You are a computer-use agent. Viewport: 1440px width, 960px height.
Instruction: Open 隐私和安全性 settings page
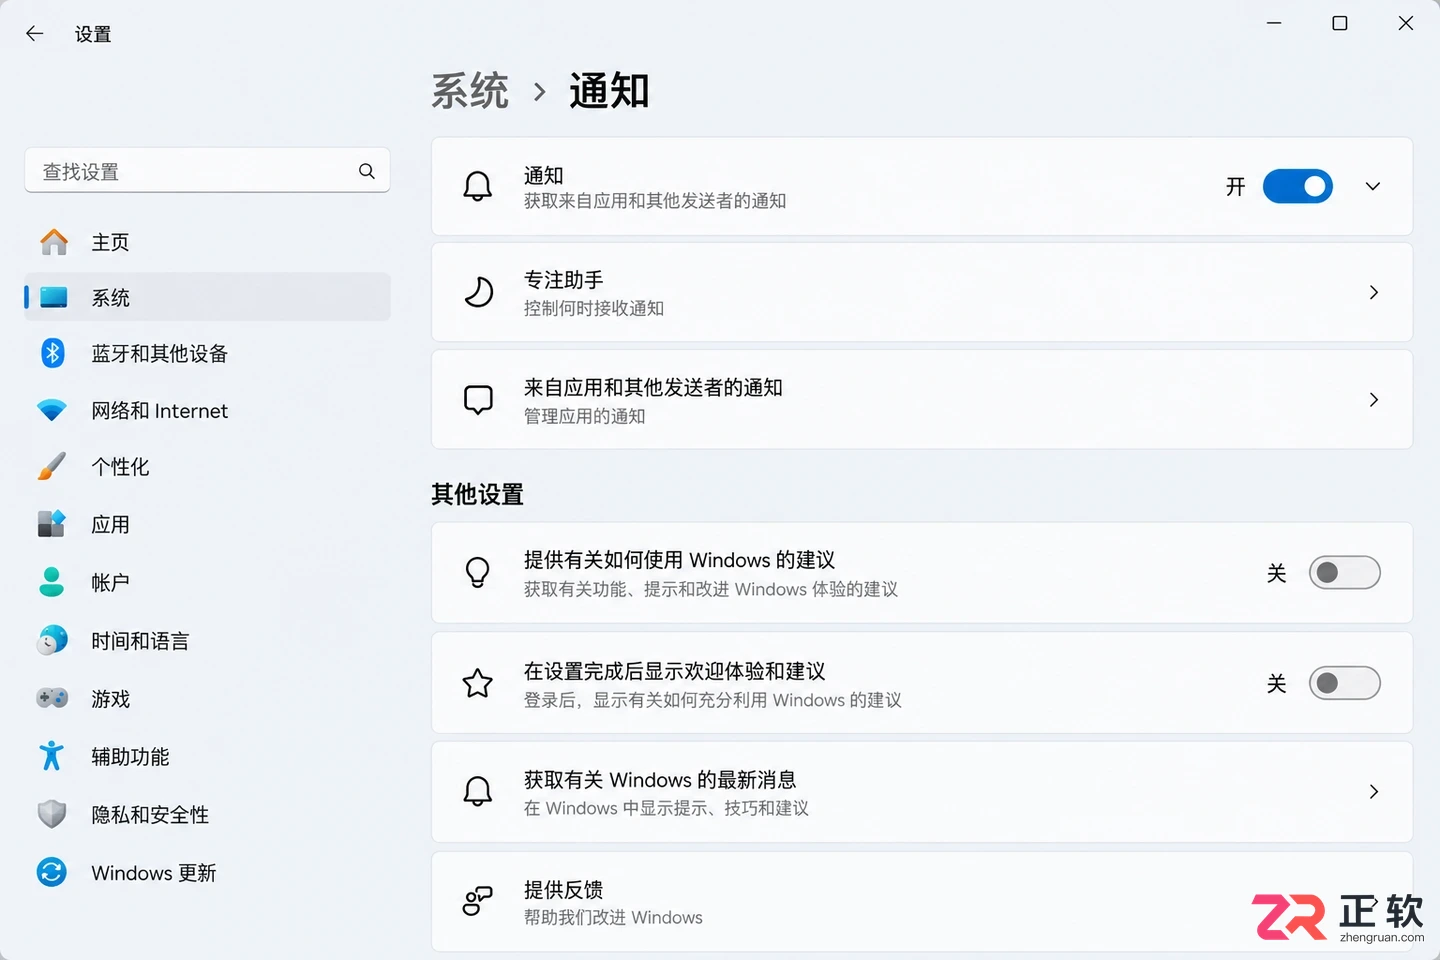pyautogui.click(x=207, y=814)
